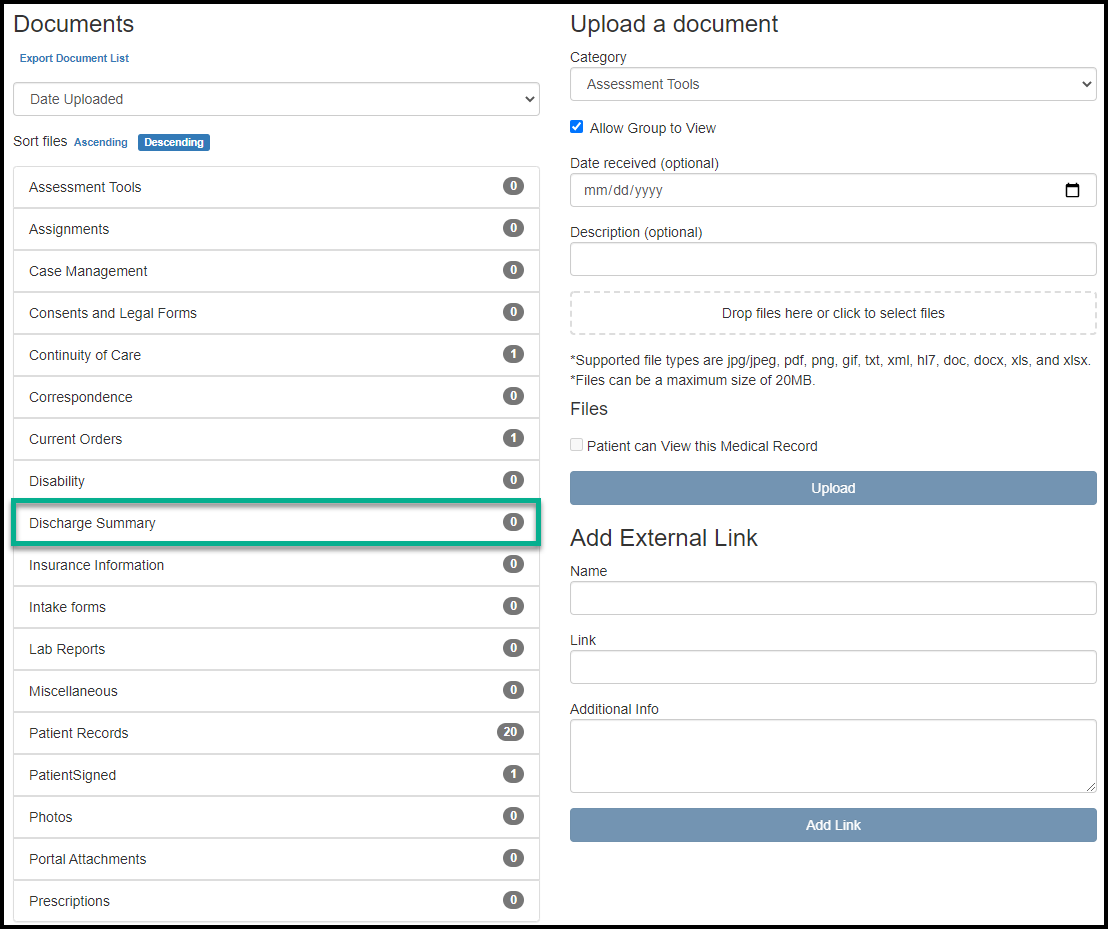Click the drop files area to select files
The width and height of the screenshot is (1108, 929).
click(833, 313)
